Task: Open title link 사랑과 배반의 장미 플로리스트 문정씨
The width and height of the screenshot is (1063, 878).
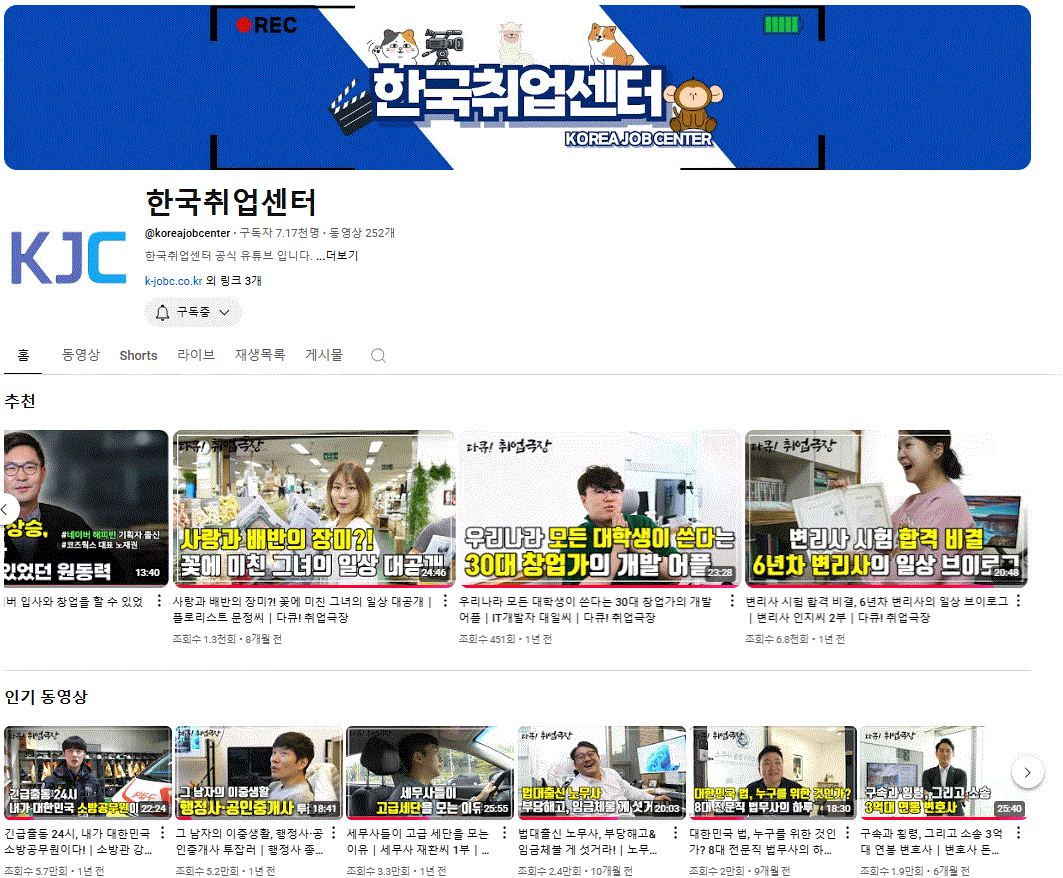Action: point(302,610)
